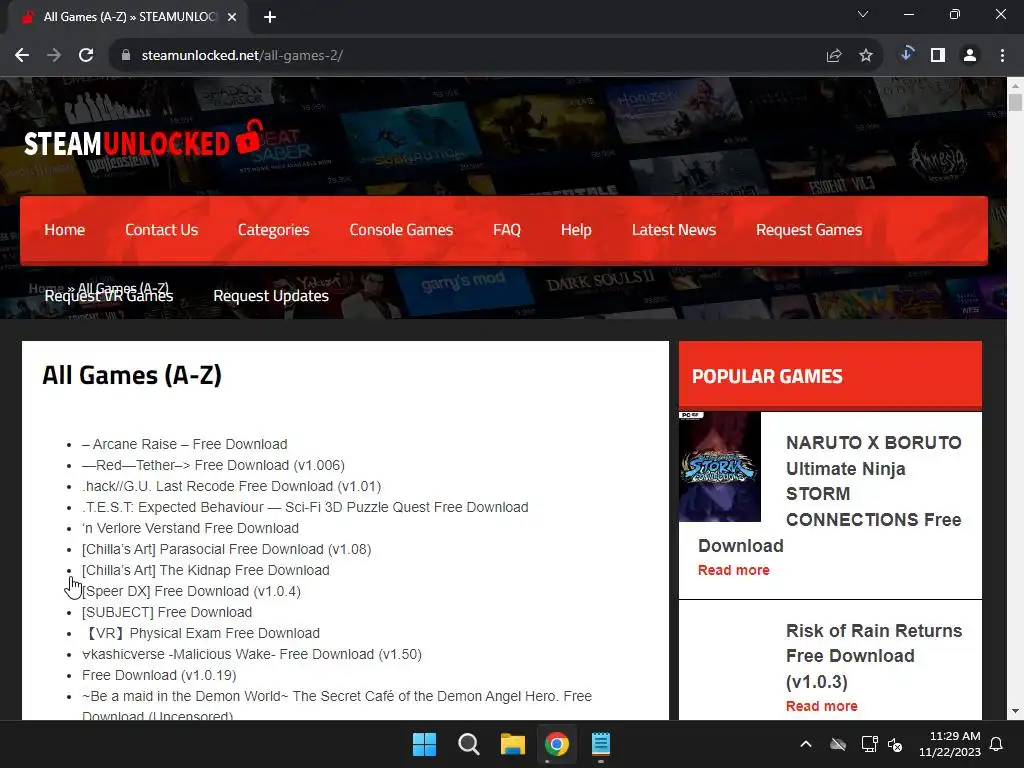Open .T.E.S.T: Expected Behaviour link
Viewport: 1024px width, 768px height.
click(x=305, y=507)
